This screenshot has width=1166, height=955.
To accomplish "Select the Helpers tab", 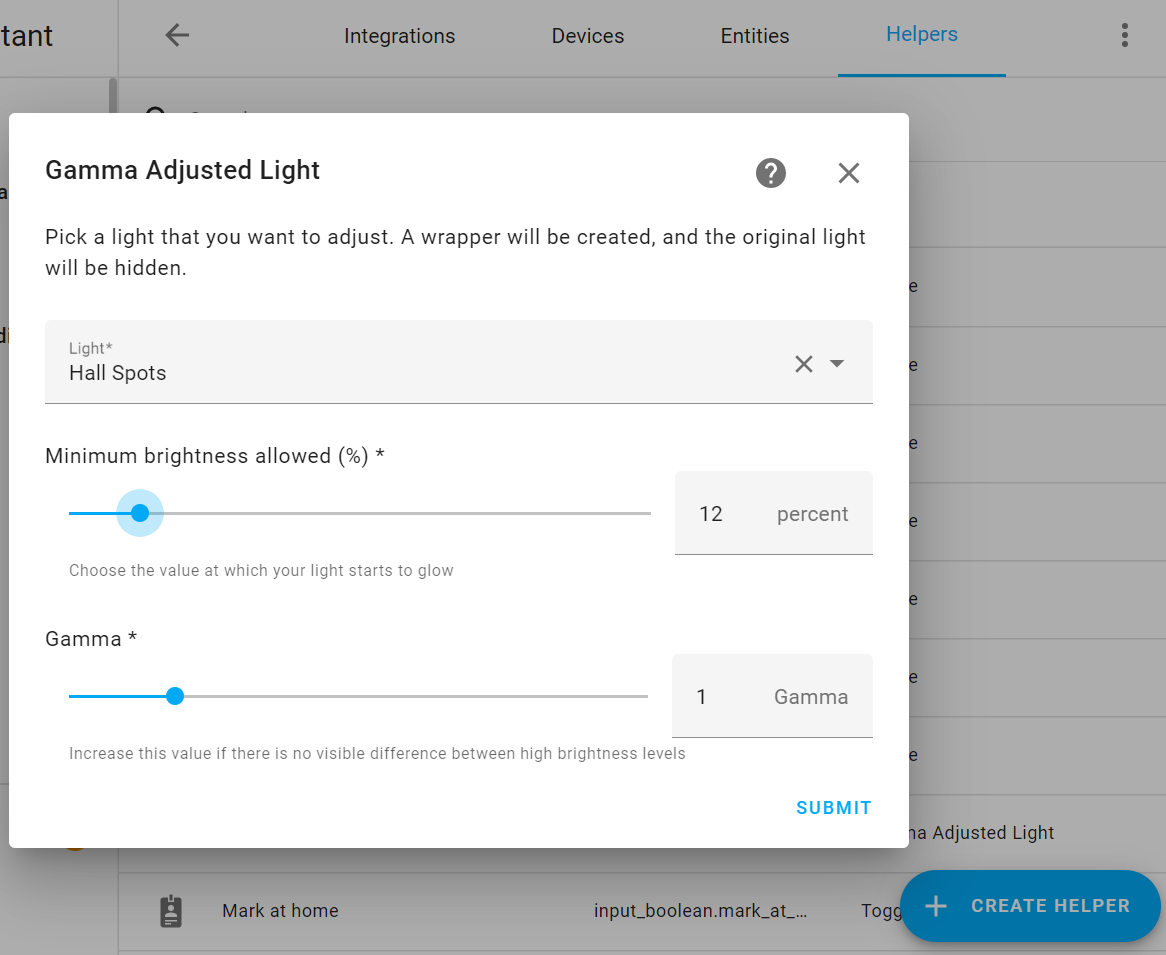I will point(921,33).
